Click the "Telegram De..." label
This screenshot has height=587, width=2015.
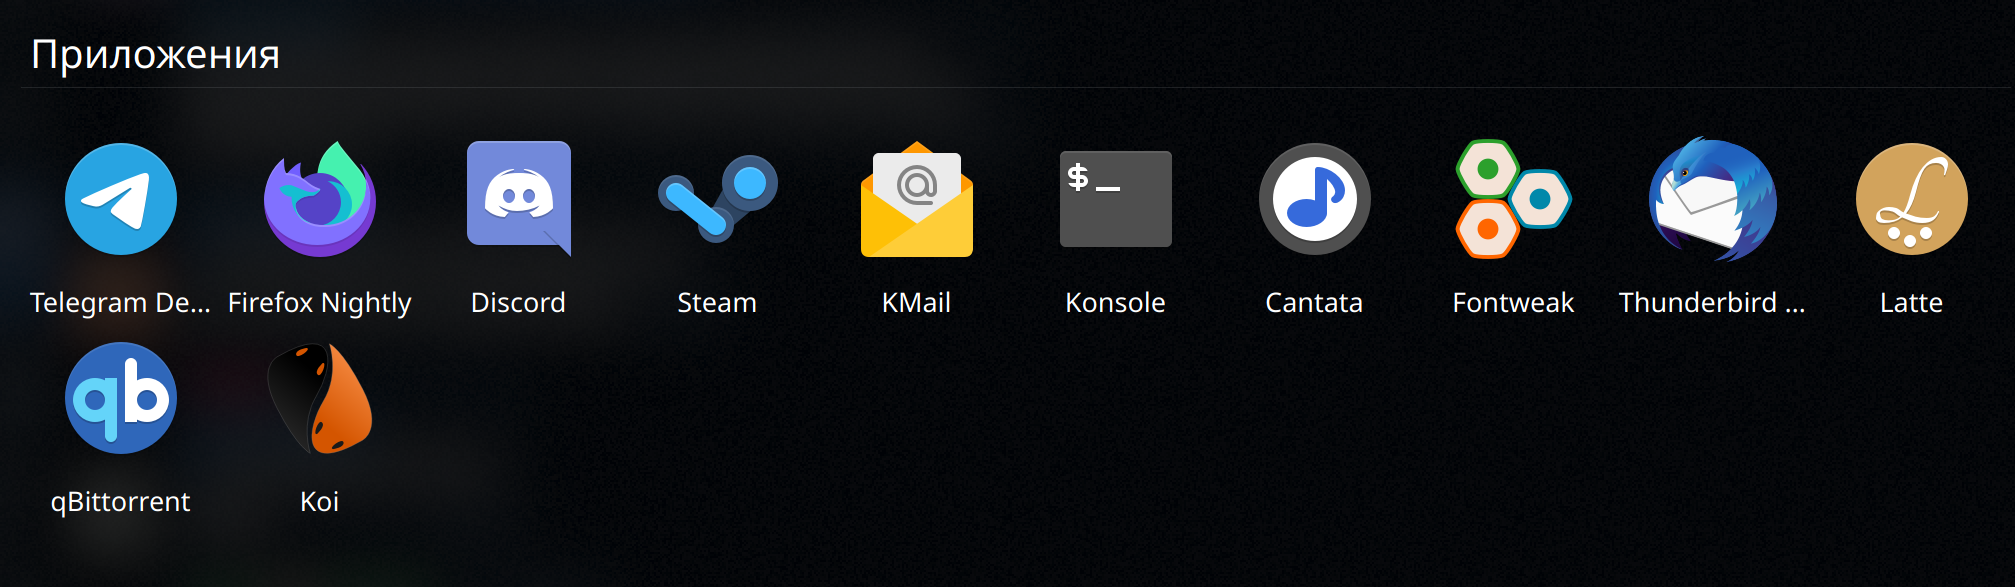click(x=121, y=303)
